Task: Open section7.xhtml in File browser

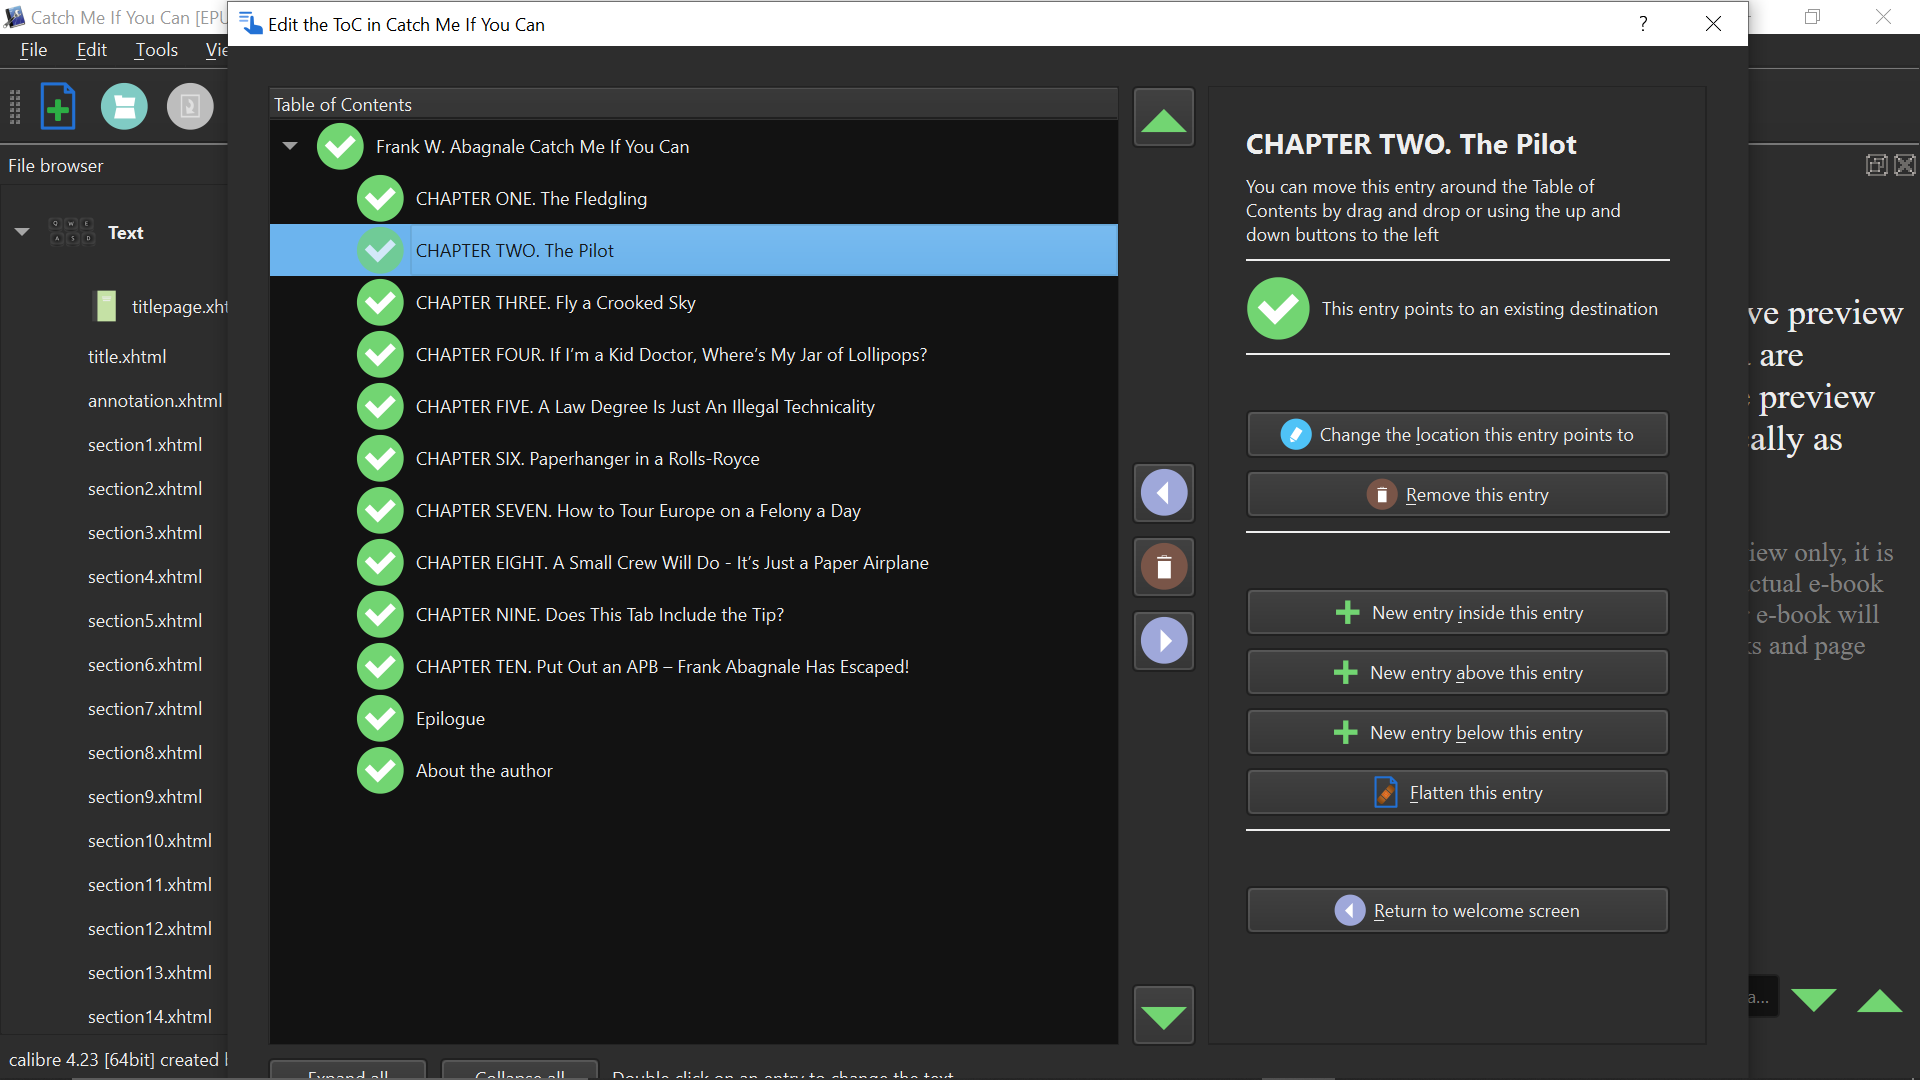Action: point(145,708)
